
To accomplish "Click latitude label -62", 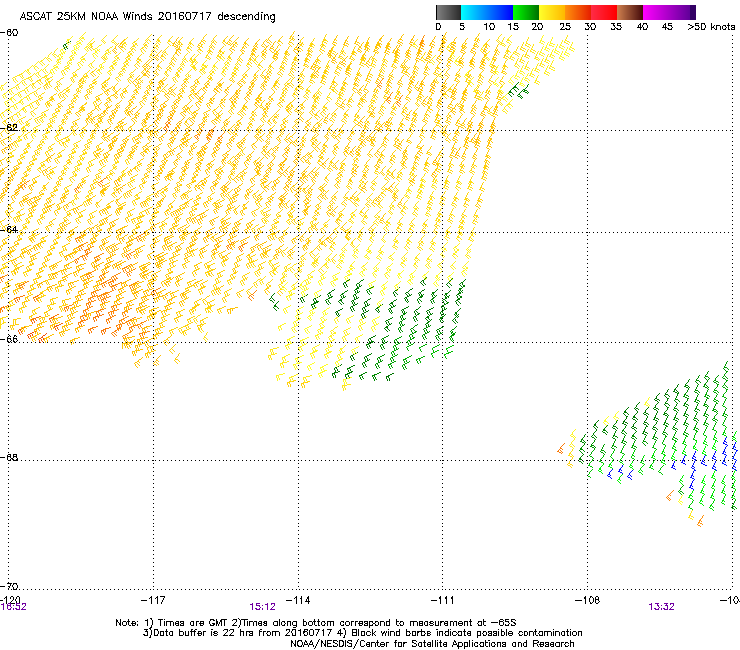I will [x=9, y=127].
